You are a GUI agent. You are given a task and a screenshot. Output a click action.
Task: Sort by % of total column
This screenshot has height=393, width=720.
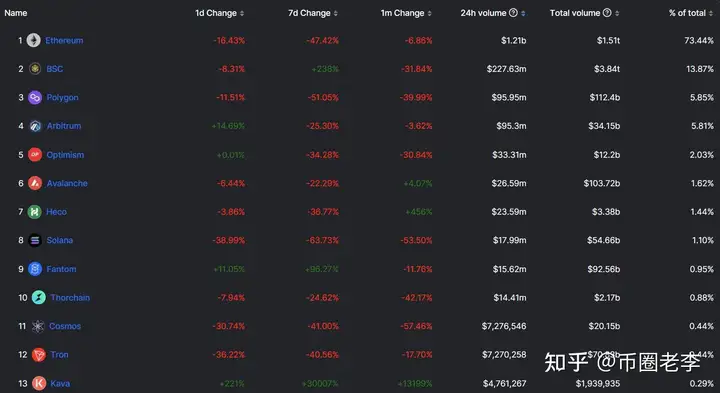click(x=691, y=13)
